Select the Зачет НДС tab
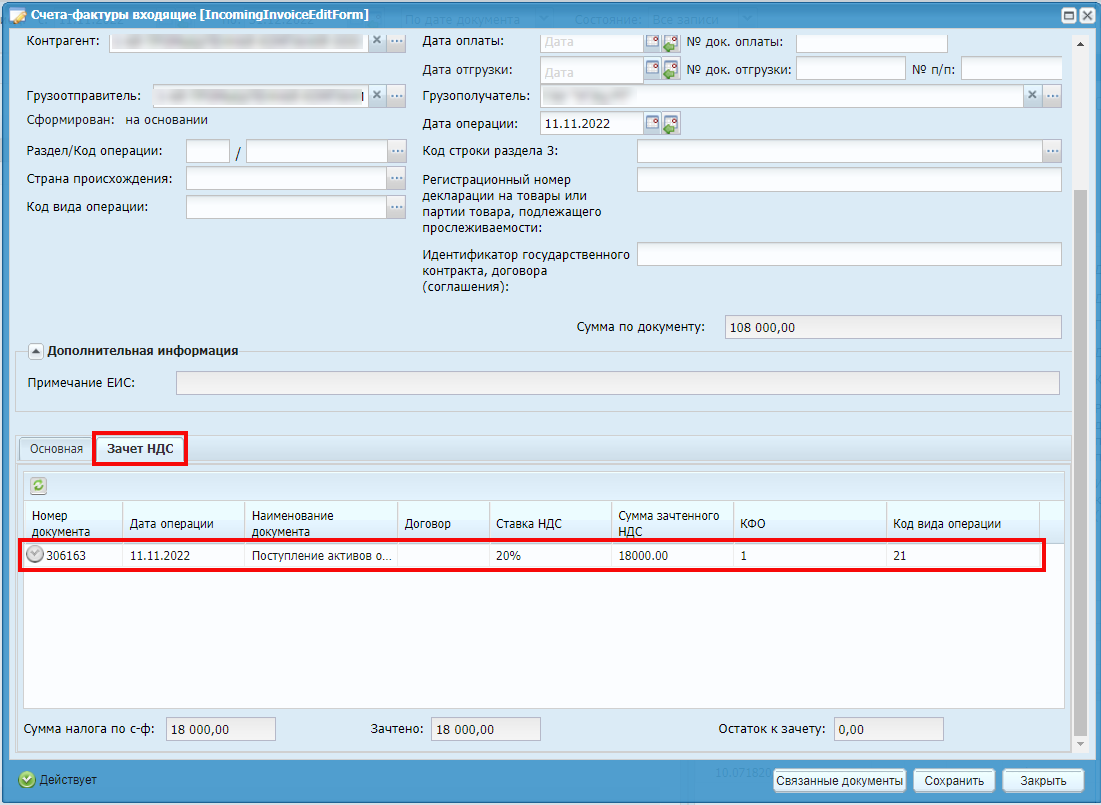 (140, 449)
